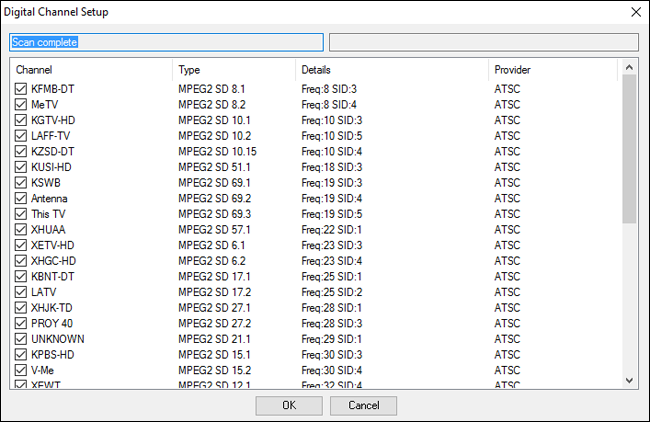Toggle the MeTV channel checkbox
Viewport: 650px width, 422px height.
(x=21, y=103)
